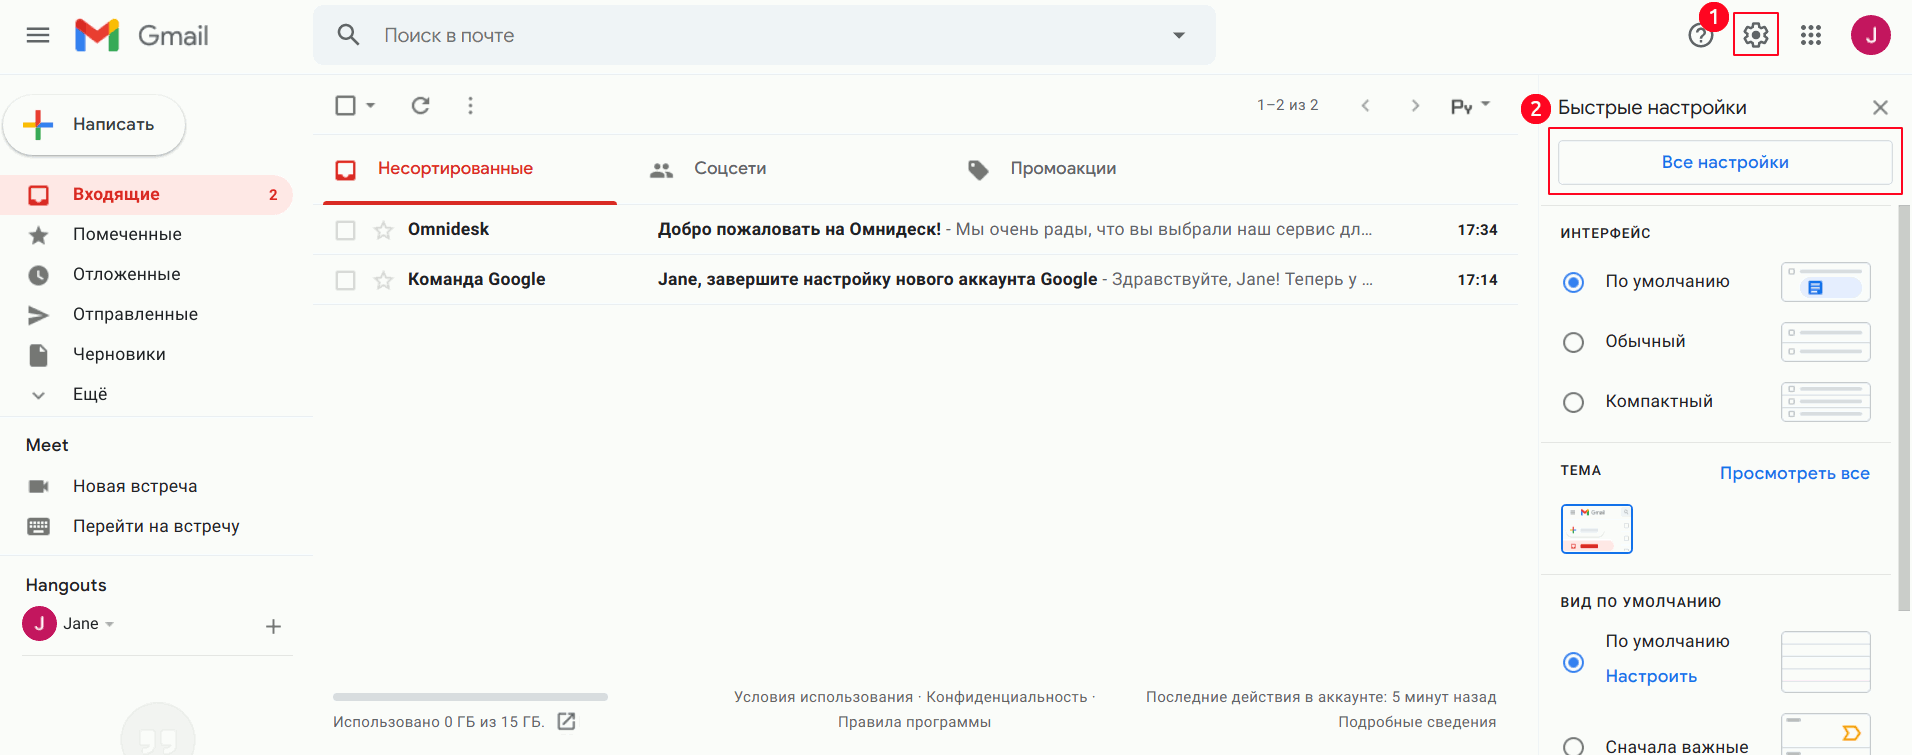Tick the select-all checkbox in the toolbar

(x=345, y=105)
